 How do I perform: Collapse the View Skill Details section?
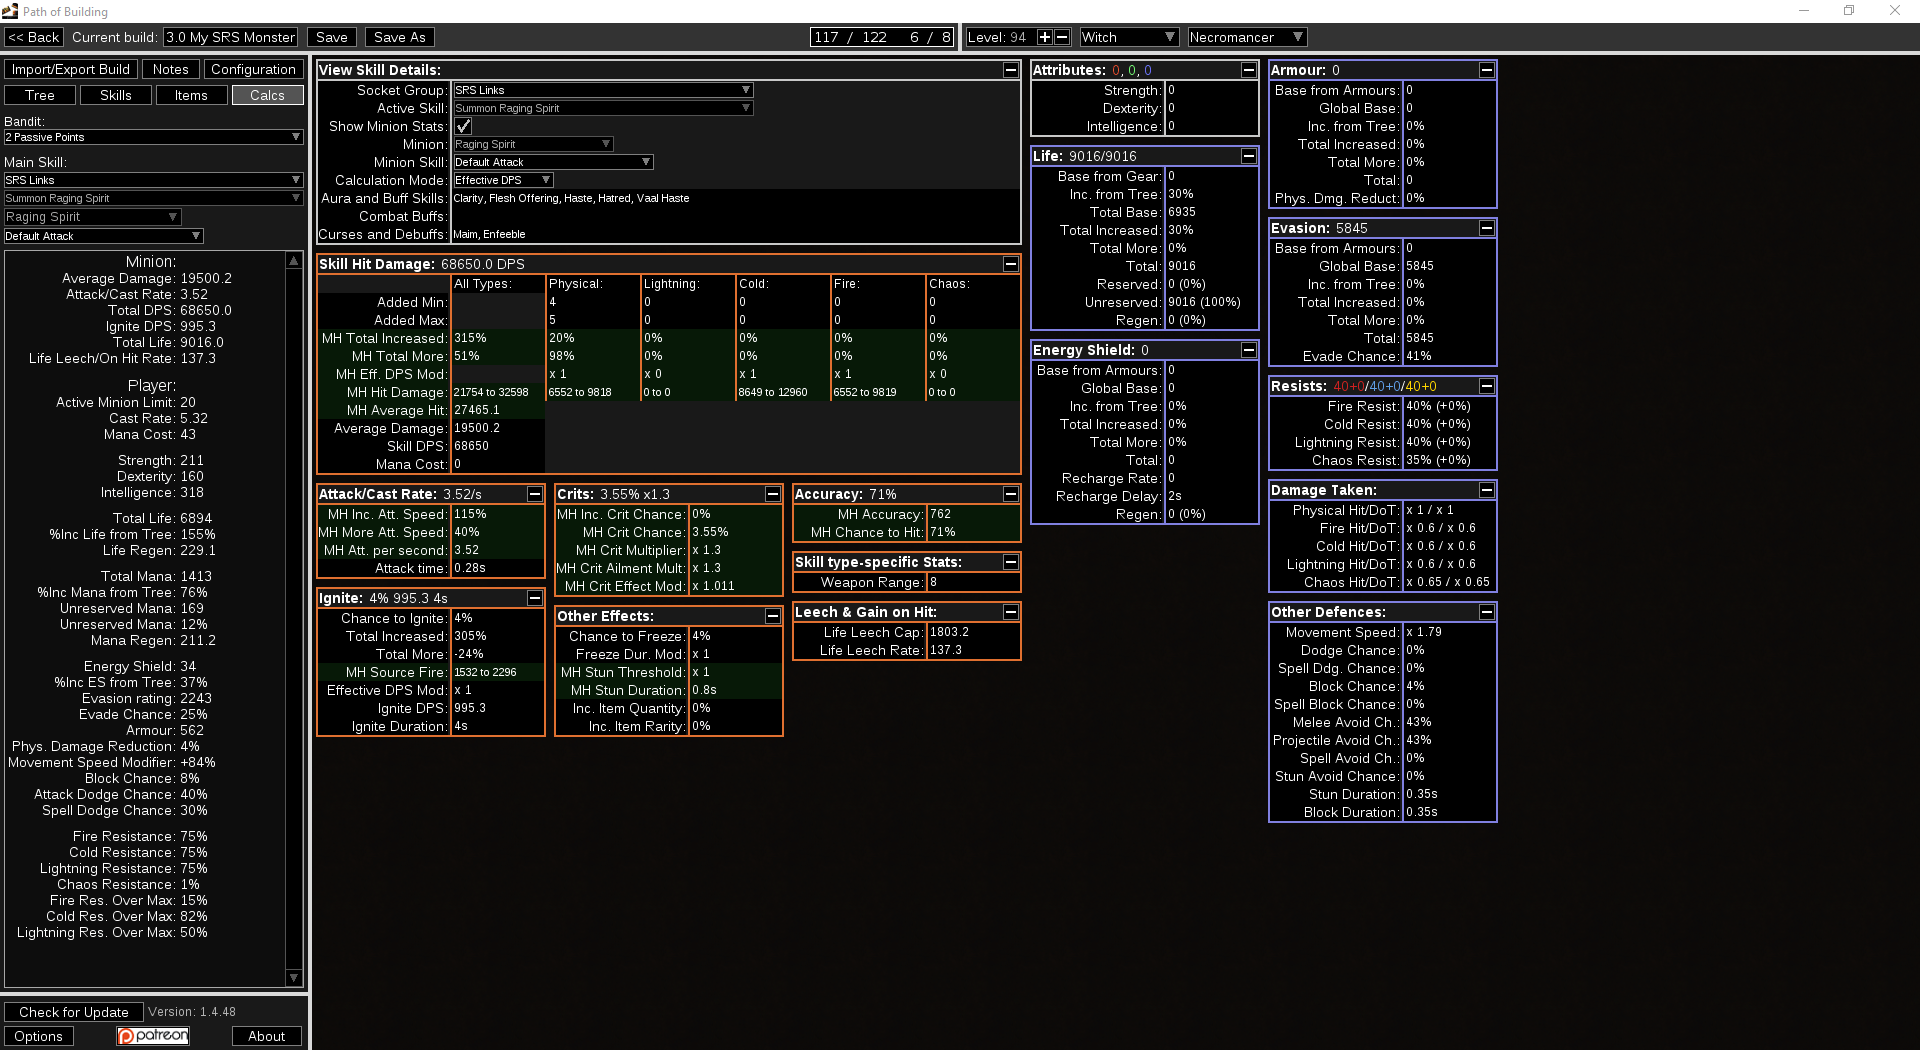(x=1011, y=70)
